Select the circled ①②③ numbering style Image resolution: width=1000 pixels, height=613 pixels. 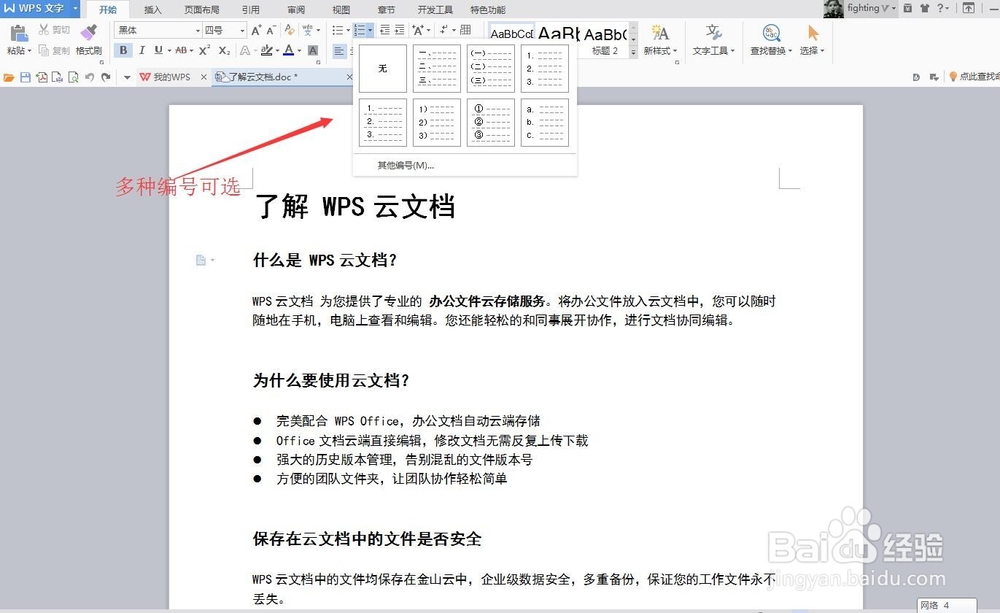tap(490, 122)
